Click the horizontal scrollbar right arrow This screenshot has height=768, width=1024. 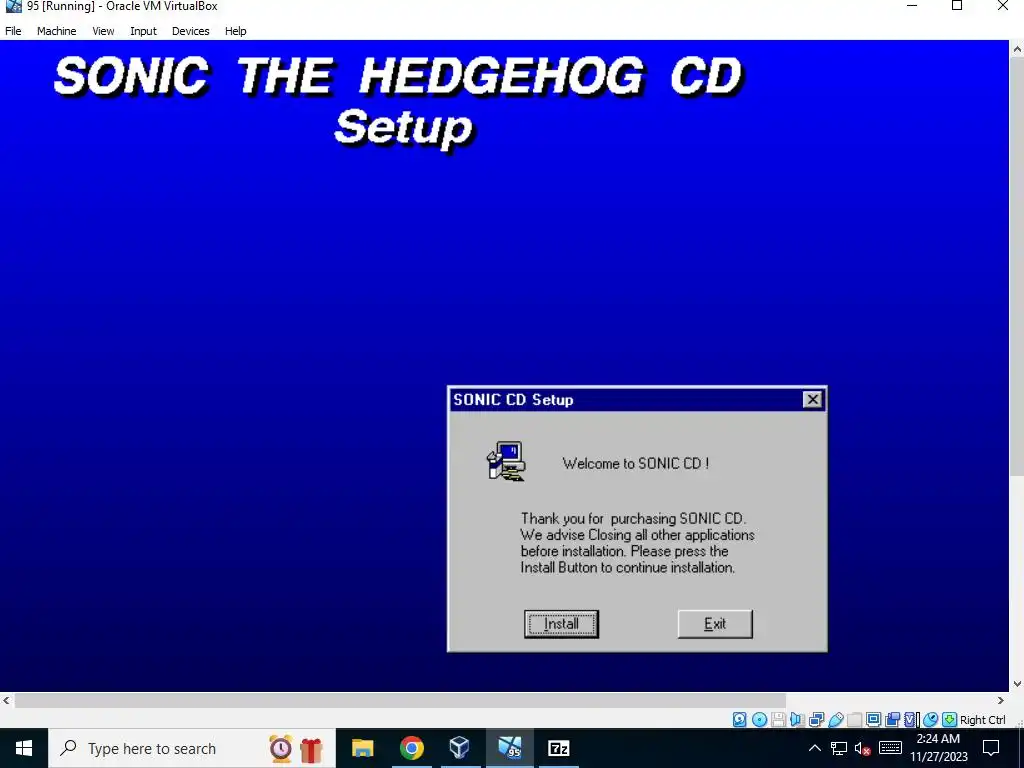click(1000, 701)
